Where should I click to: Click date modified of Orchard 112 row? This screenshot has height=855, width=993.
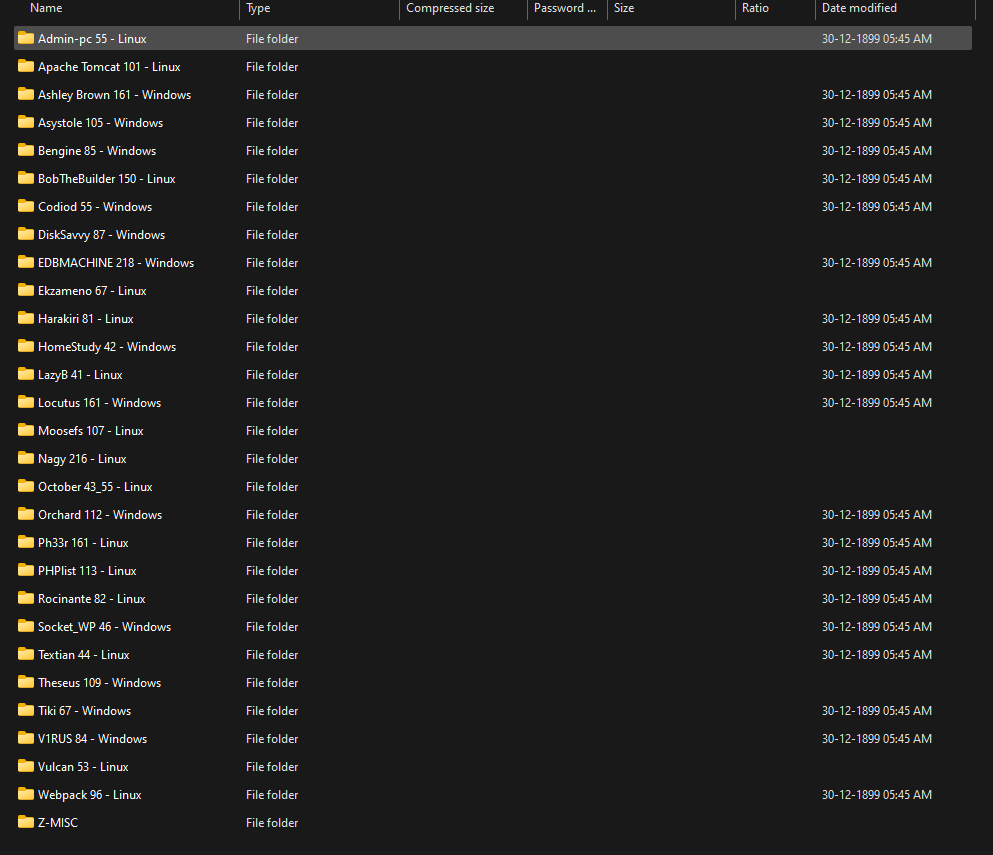coord(876,515)
